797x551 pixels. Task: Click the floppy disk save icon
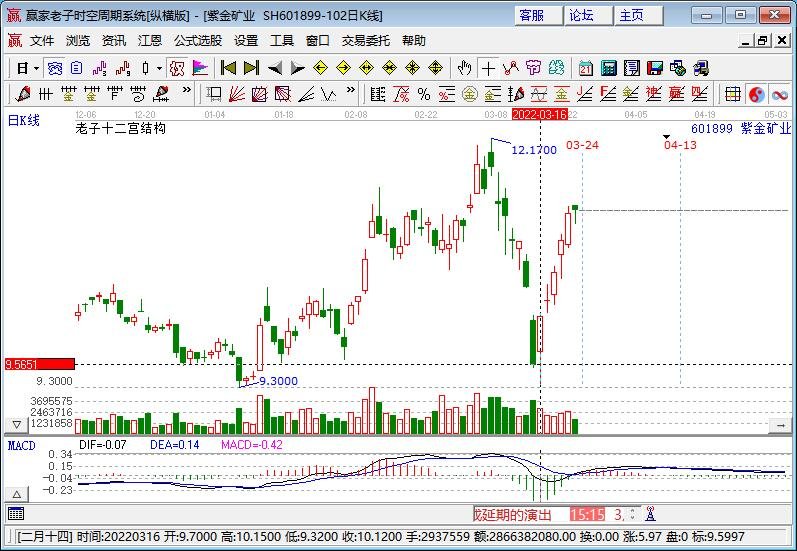point(655,68)
